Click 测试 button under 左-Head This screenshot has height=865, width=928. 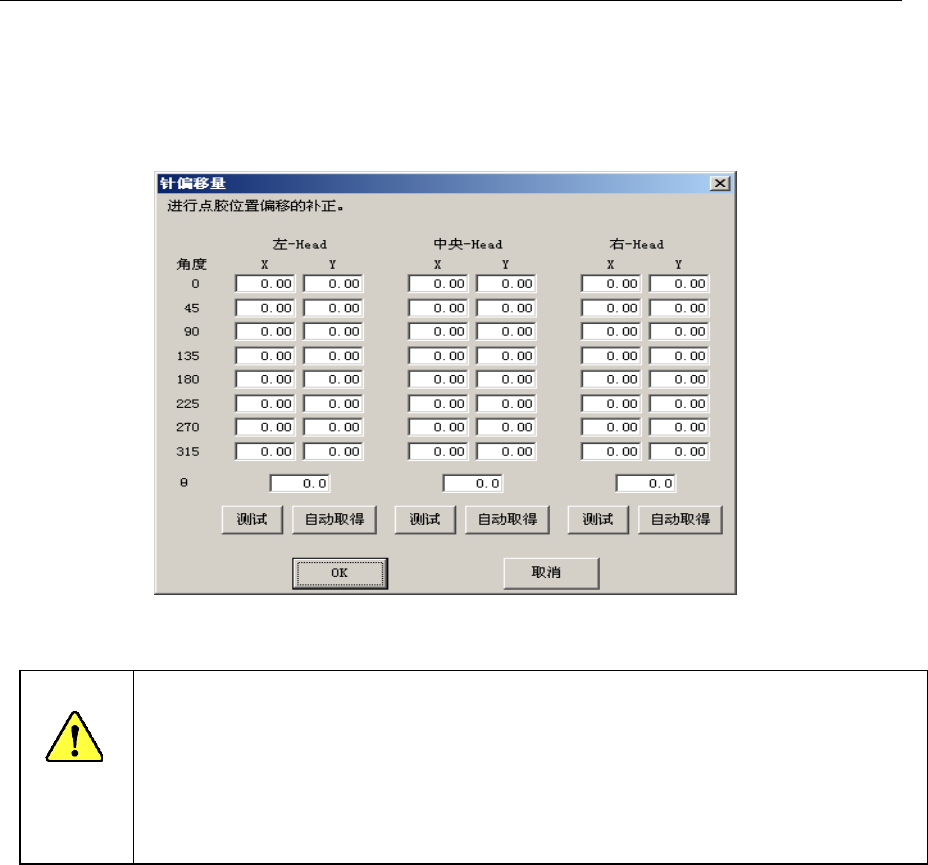pyautogui.click(x=252, y=519)
